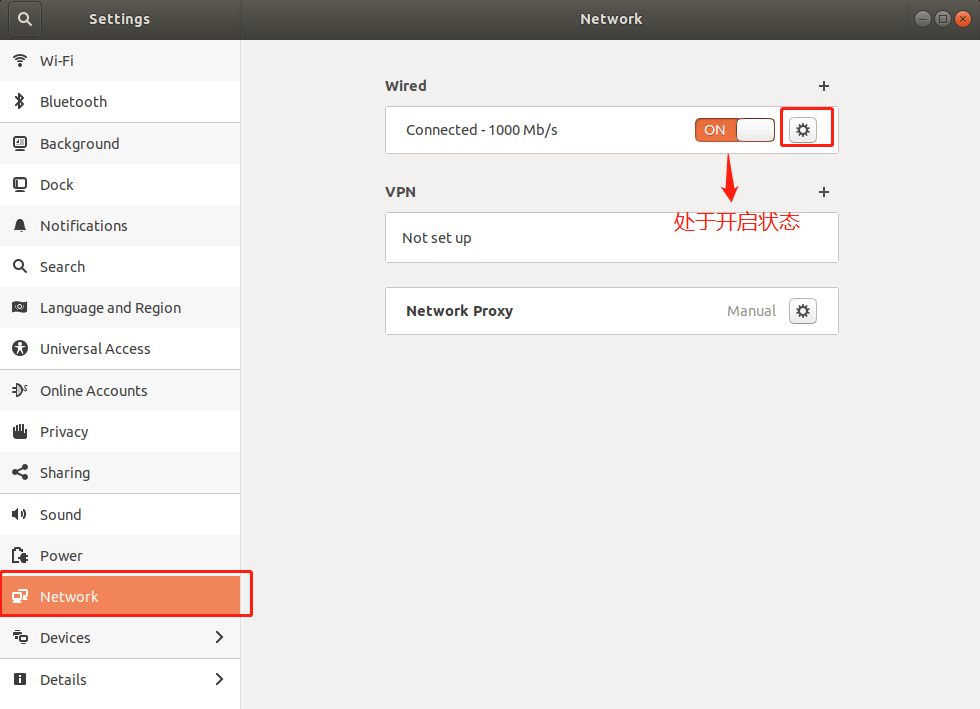The height and width of the screenshot is (709, 980).
Task: Select Power in the sidebar
Action: 120,555
